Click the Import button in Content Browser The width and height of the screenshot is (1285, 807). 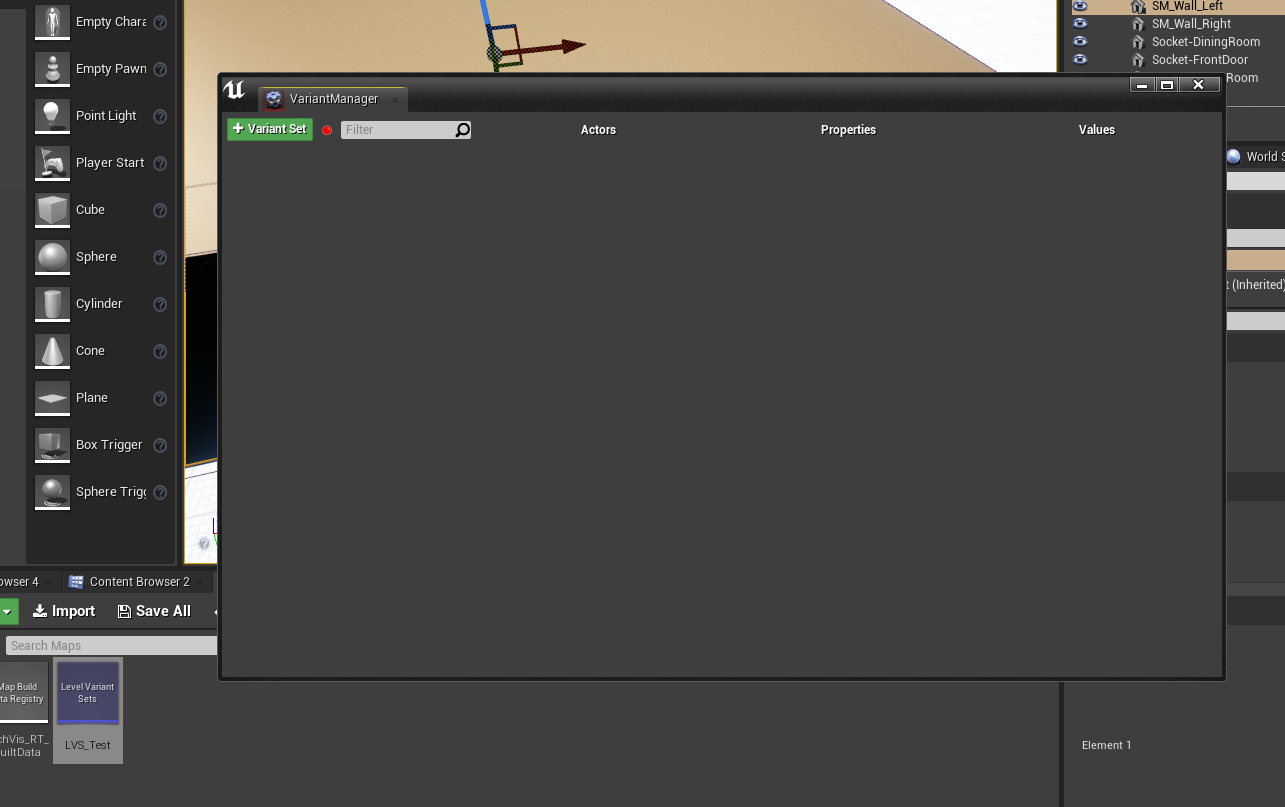[64, 611]
